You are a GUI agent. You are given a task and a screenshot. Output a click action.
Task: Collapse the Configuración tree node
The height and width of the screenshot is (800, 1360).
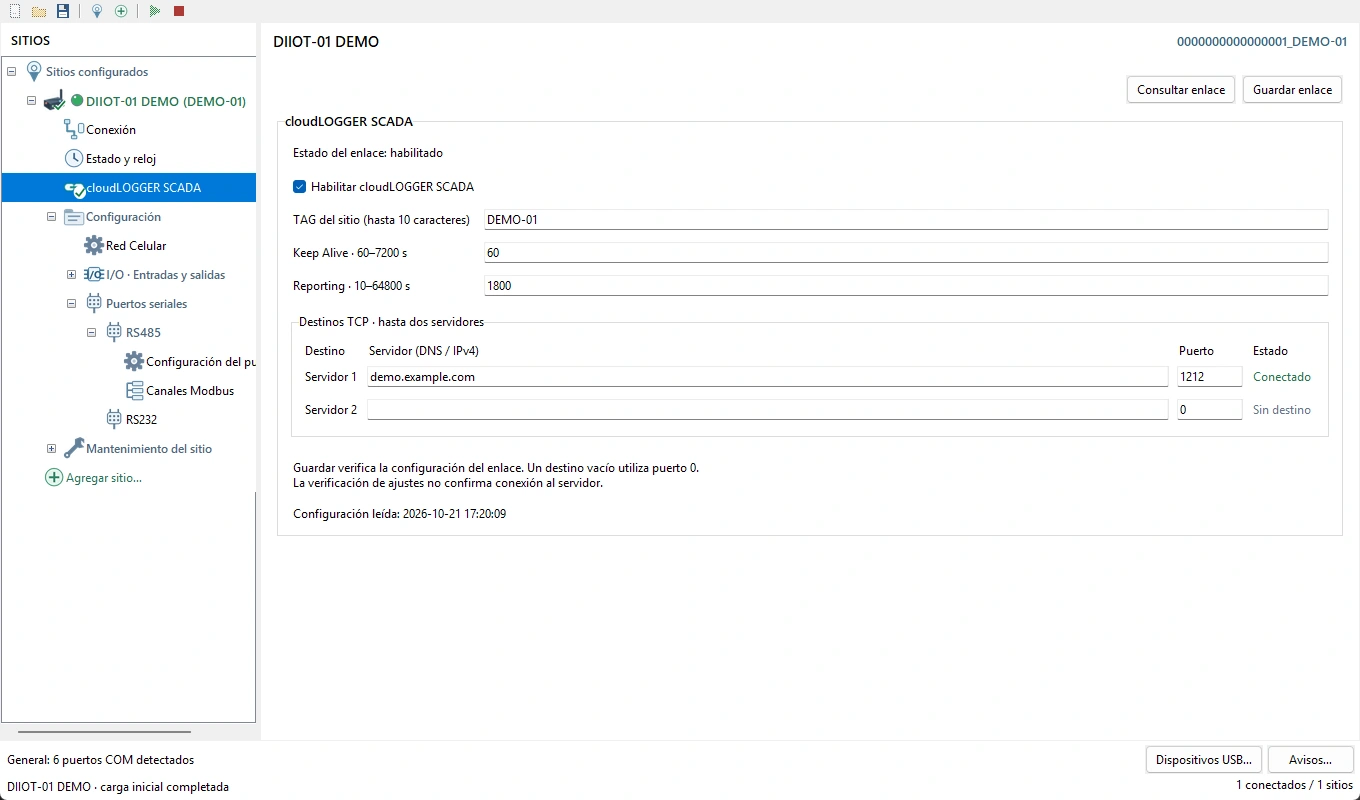(x=51, y=217)
